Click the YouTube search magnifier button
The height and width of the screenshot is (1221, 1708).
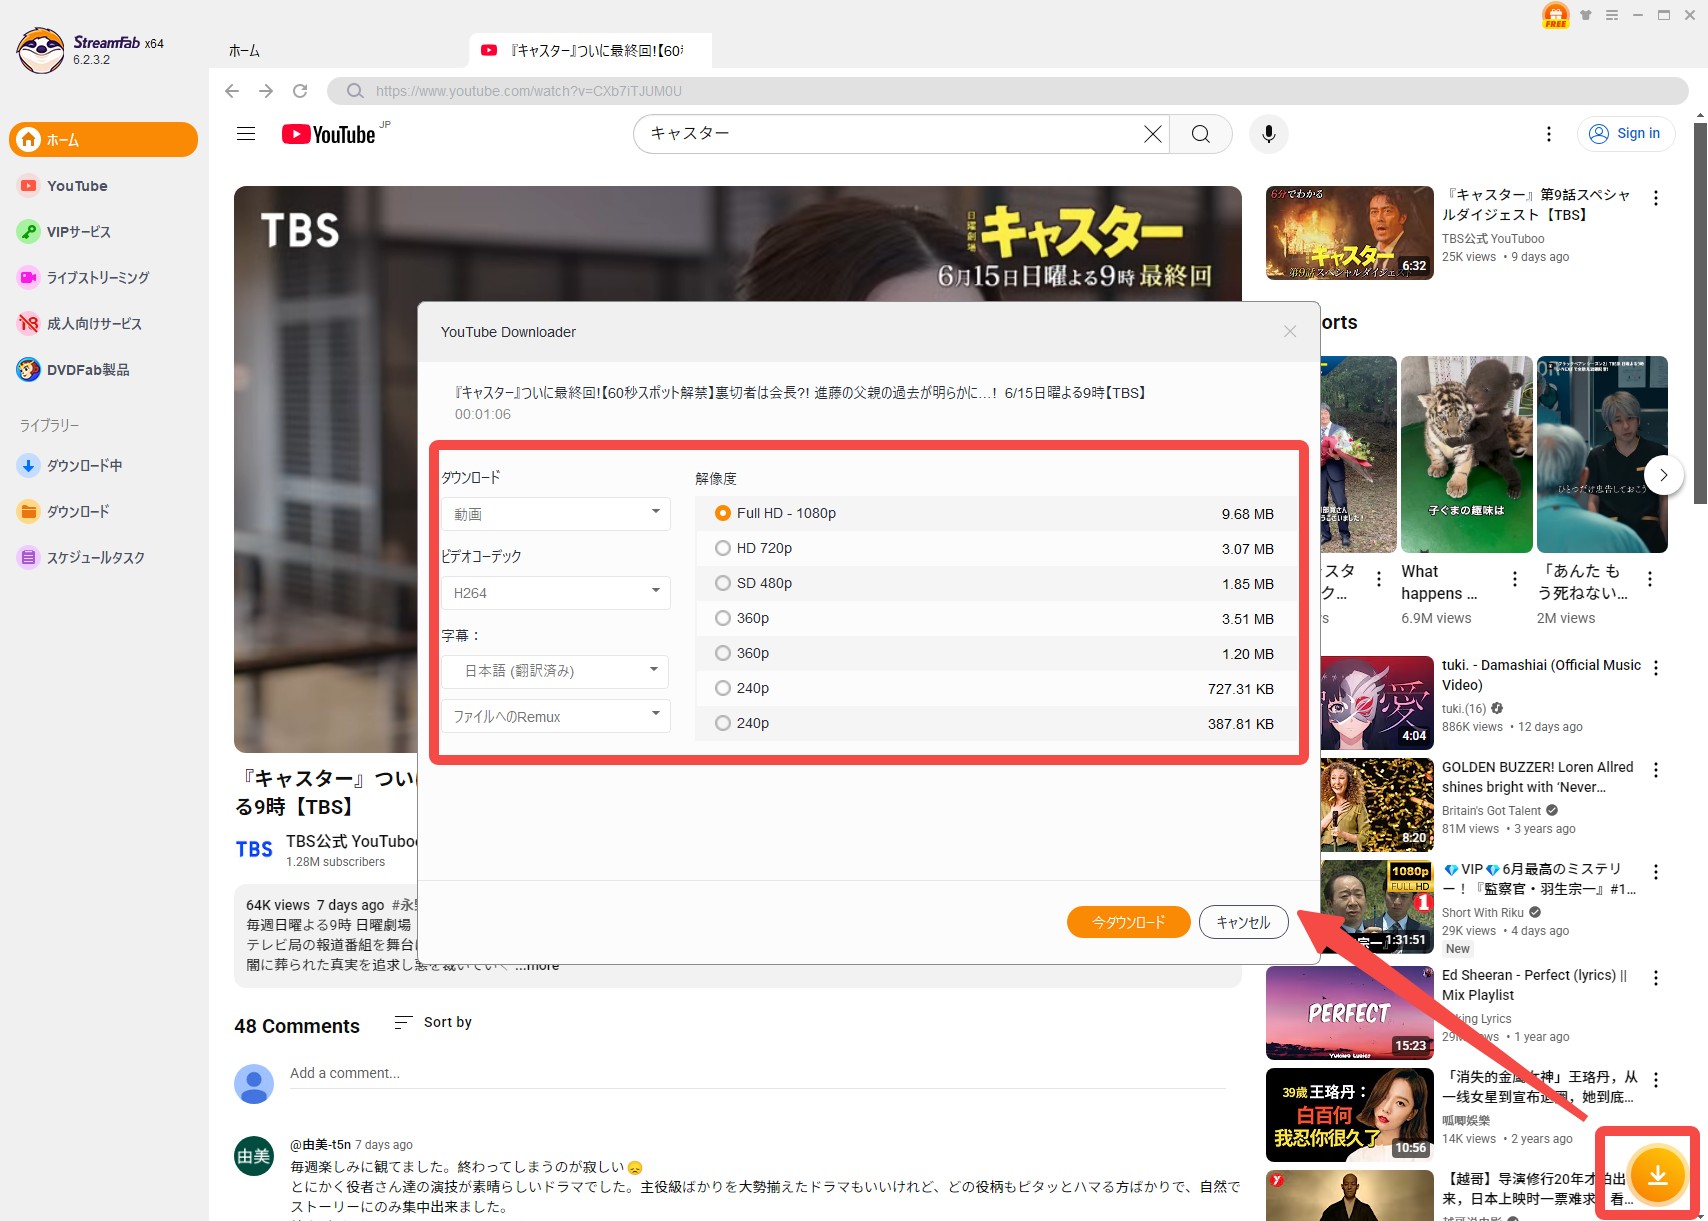coord(1201,134)
